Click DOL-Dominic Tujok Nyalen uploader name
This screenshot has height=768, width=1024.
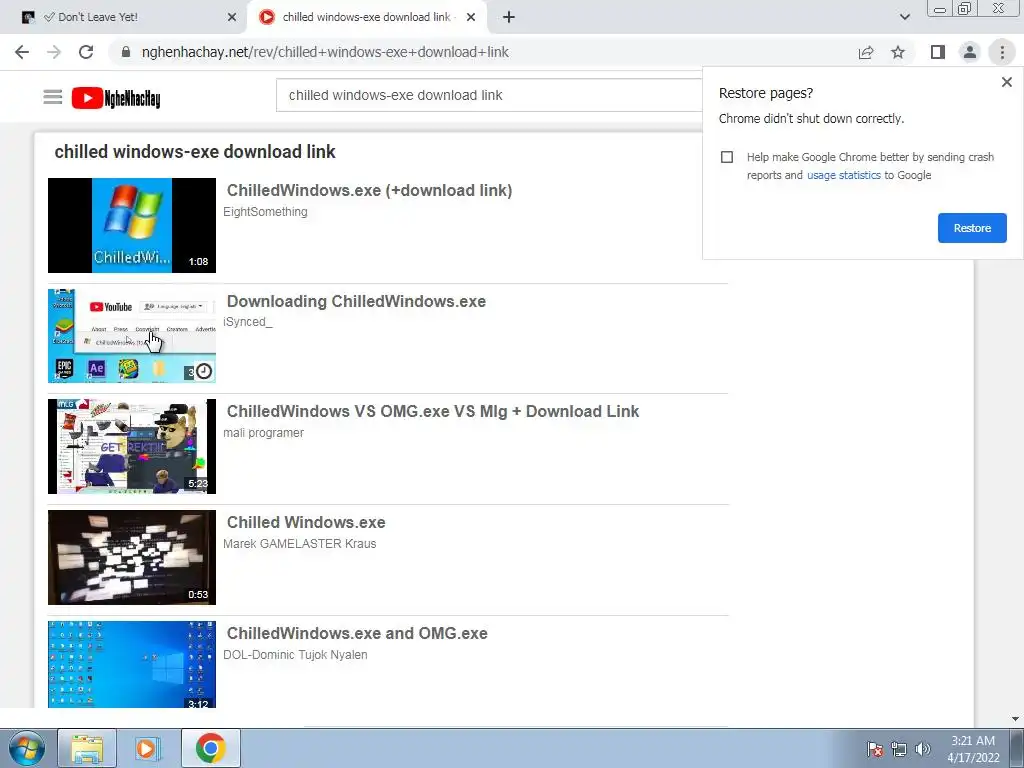295,655
